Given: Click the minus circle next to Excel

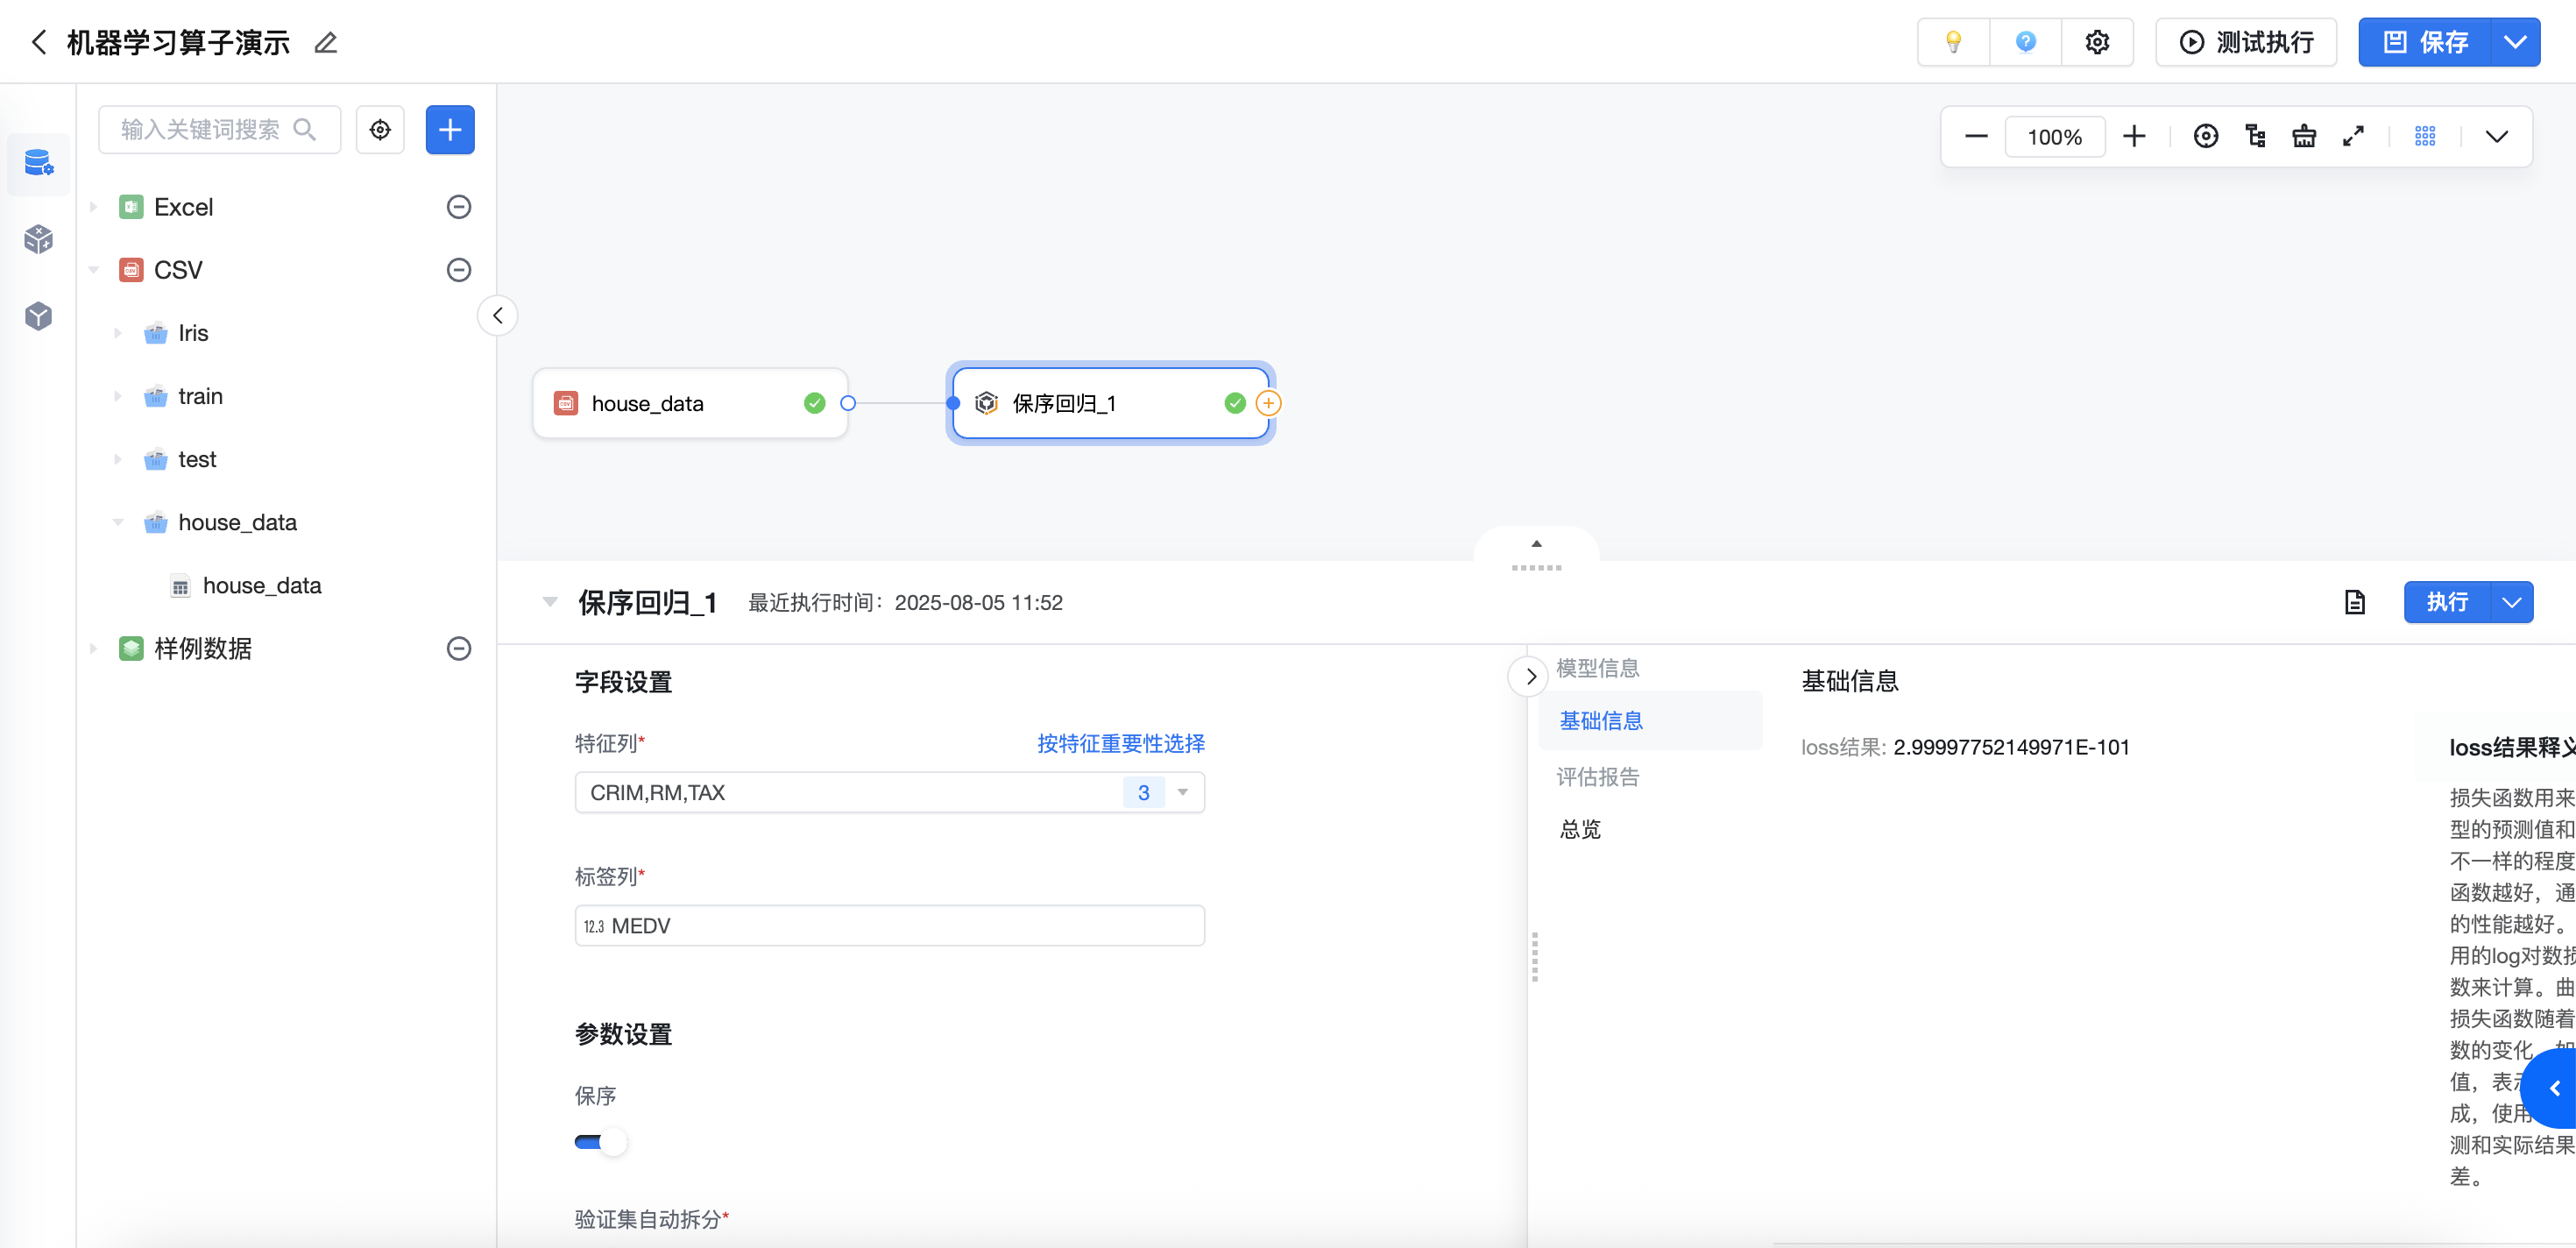Looking at the screenshot, I should point(459,207).
